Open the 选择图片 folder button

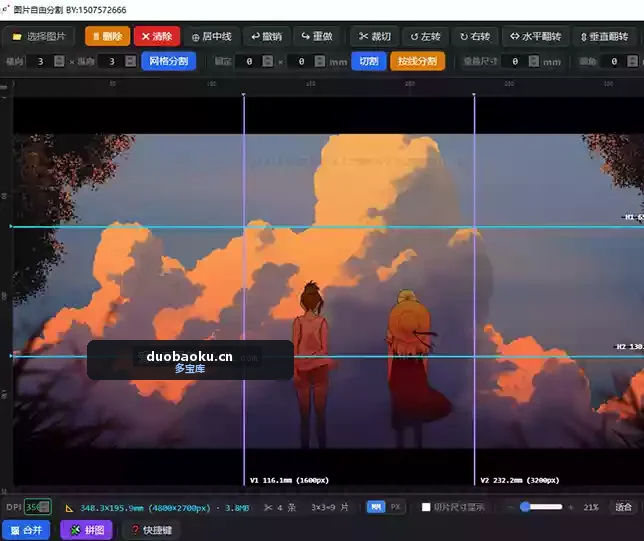click(39, 37)
